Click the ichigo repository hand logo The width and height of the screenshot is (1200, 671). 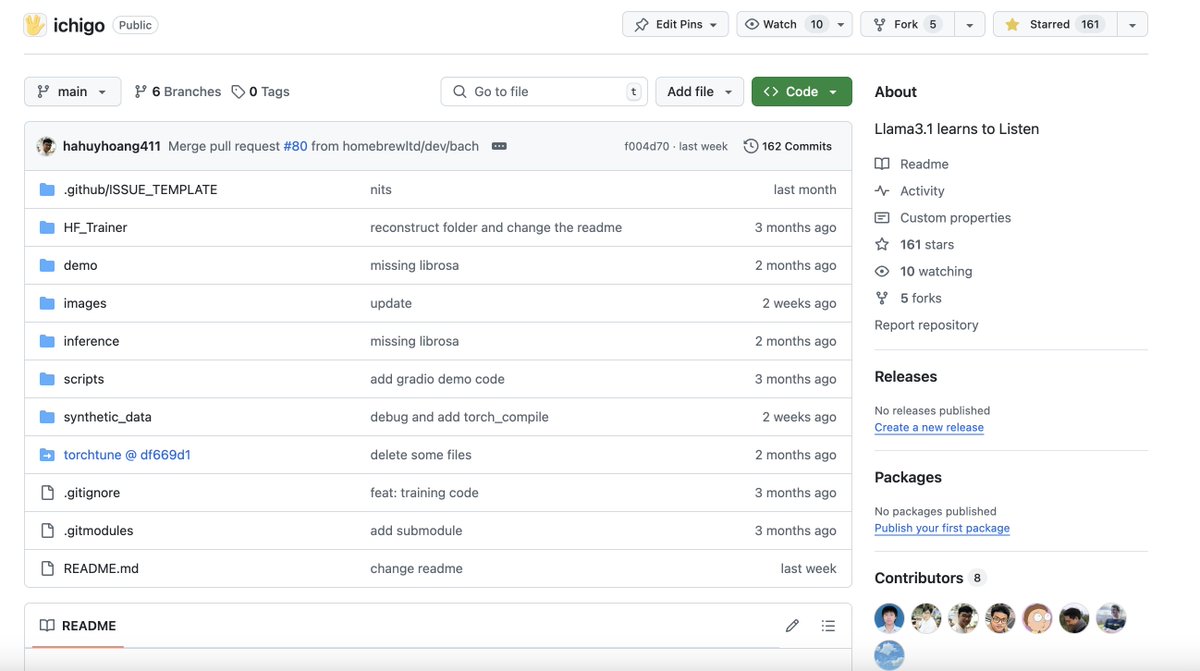tap(35, 25)
